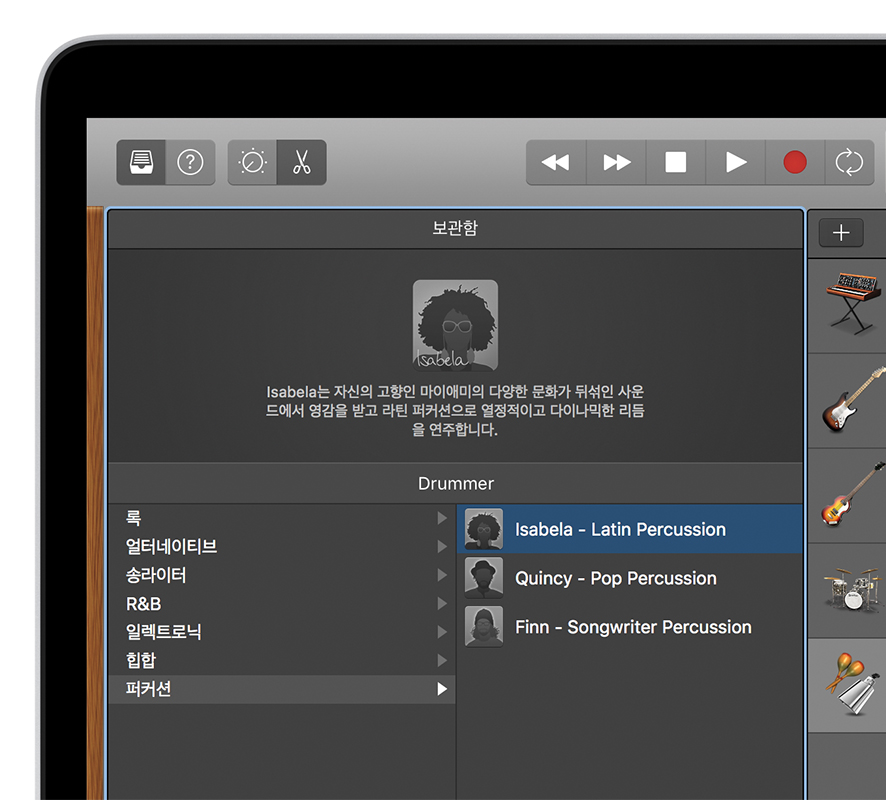The image size is (886, 800).
Task: Select the 퍼커션 category
Action: pyautogui.click(x=281, y=689)
